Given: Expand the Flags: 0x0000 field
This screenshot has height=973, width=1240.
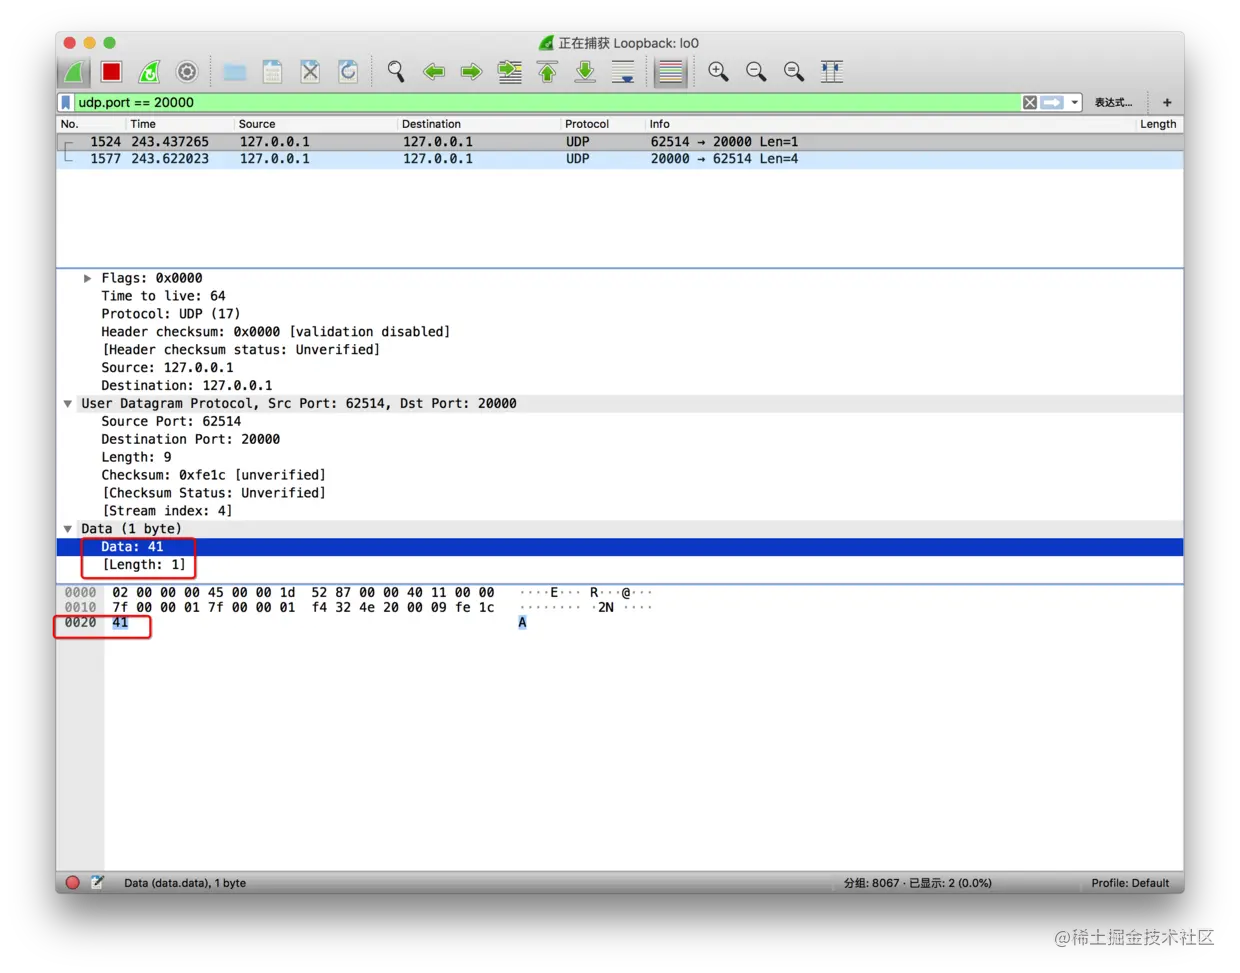Looking at the screenshot, I should (88, 278).
